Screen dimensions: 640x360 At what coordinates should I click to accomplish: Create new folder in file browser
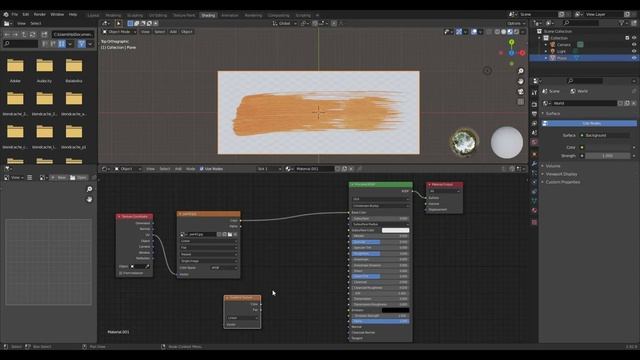[44, 35]
